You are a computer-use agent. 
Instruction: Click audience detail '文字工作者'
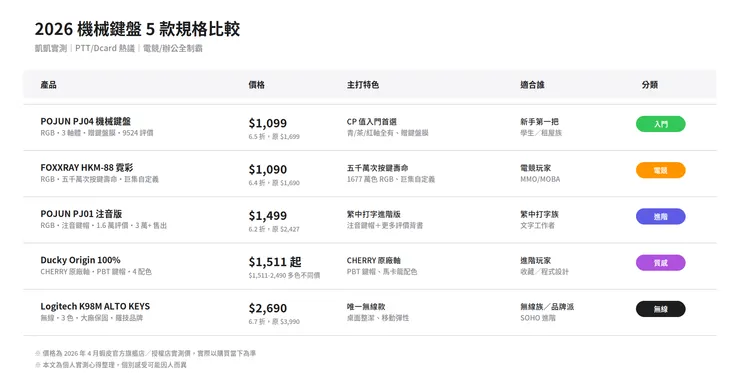tap(538, 226)
